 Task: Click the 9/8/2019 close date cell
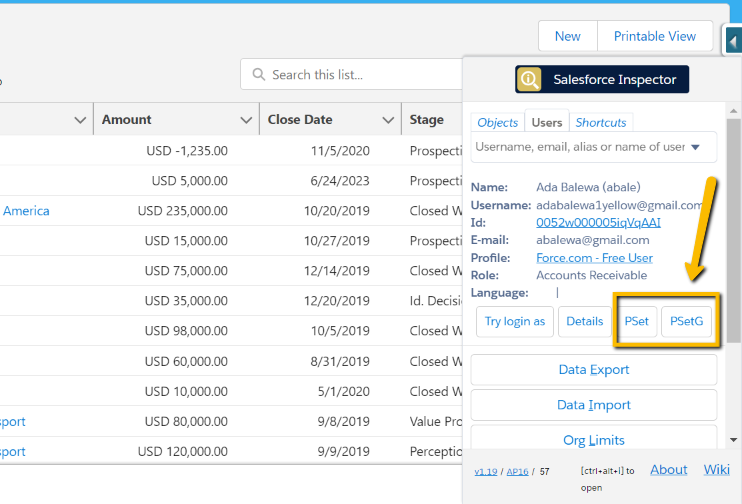344,422
